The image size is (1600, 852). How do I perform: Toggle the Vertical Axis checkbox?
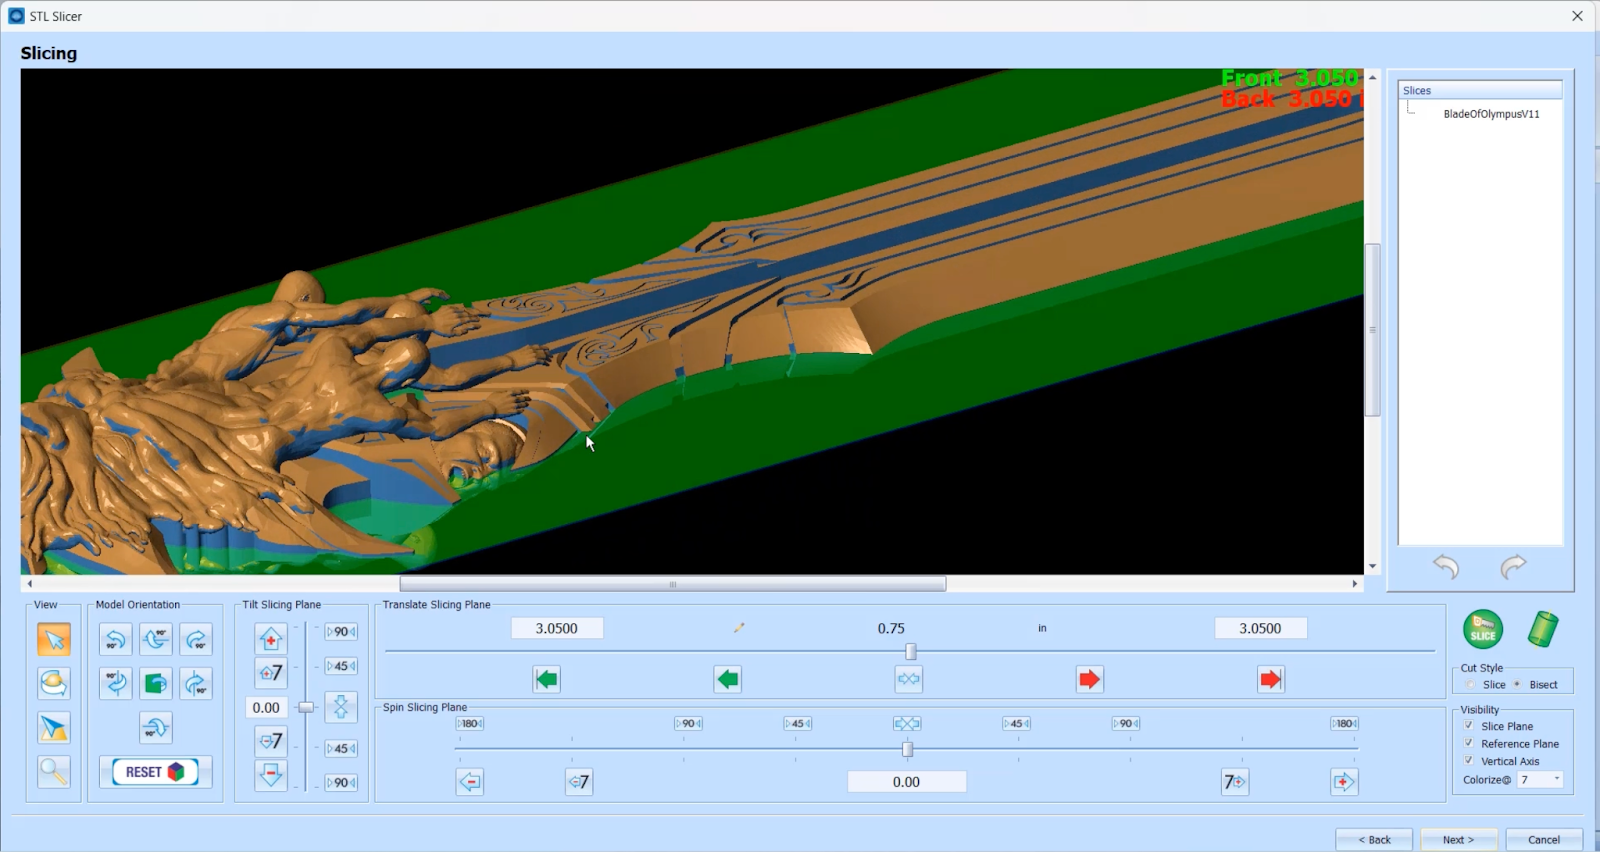tap(1469, 761)
